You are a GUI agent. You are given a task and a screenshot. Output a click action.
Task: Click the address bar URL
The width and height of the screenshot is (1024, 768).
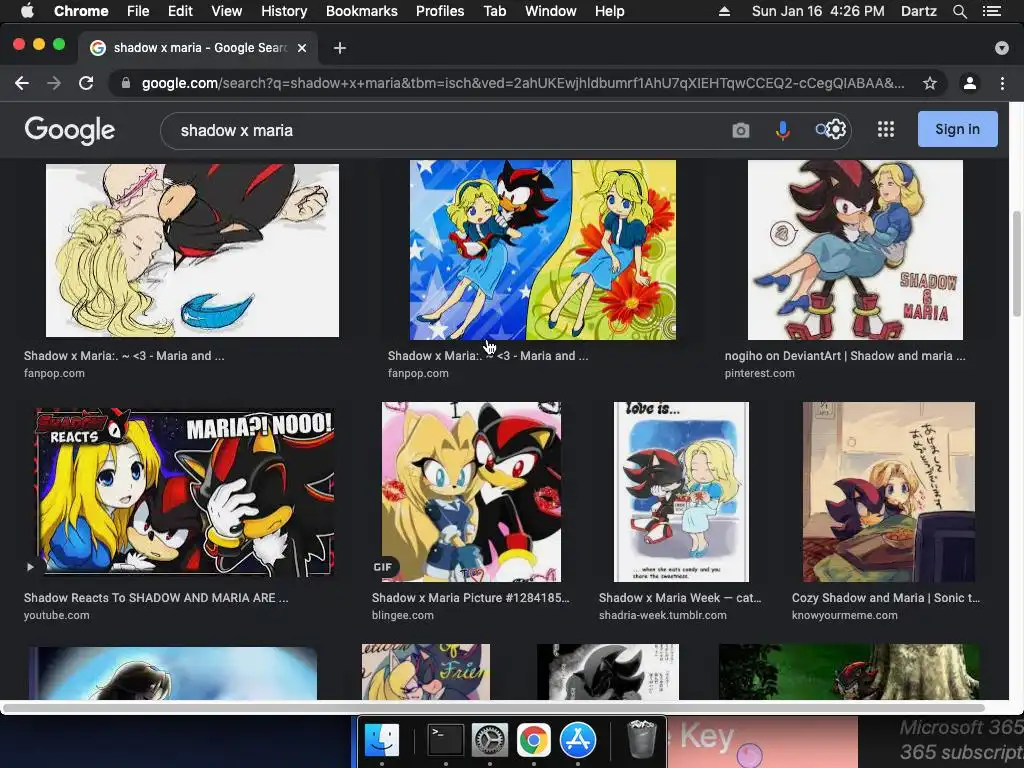[522, 83]
